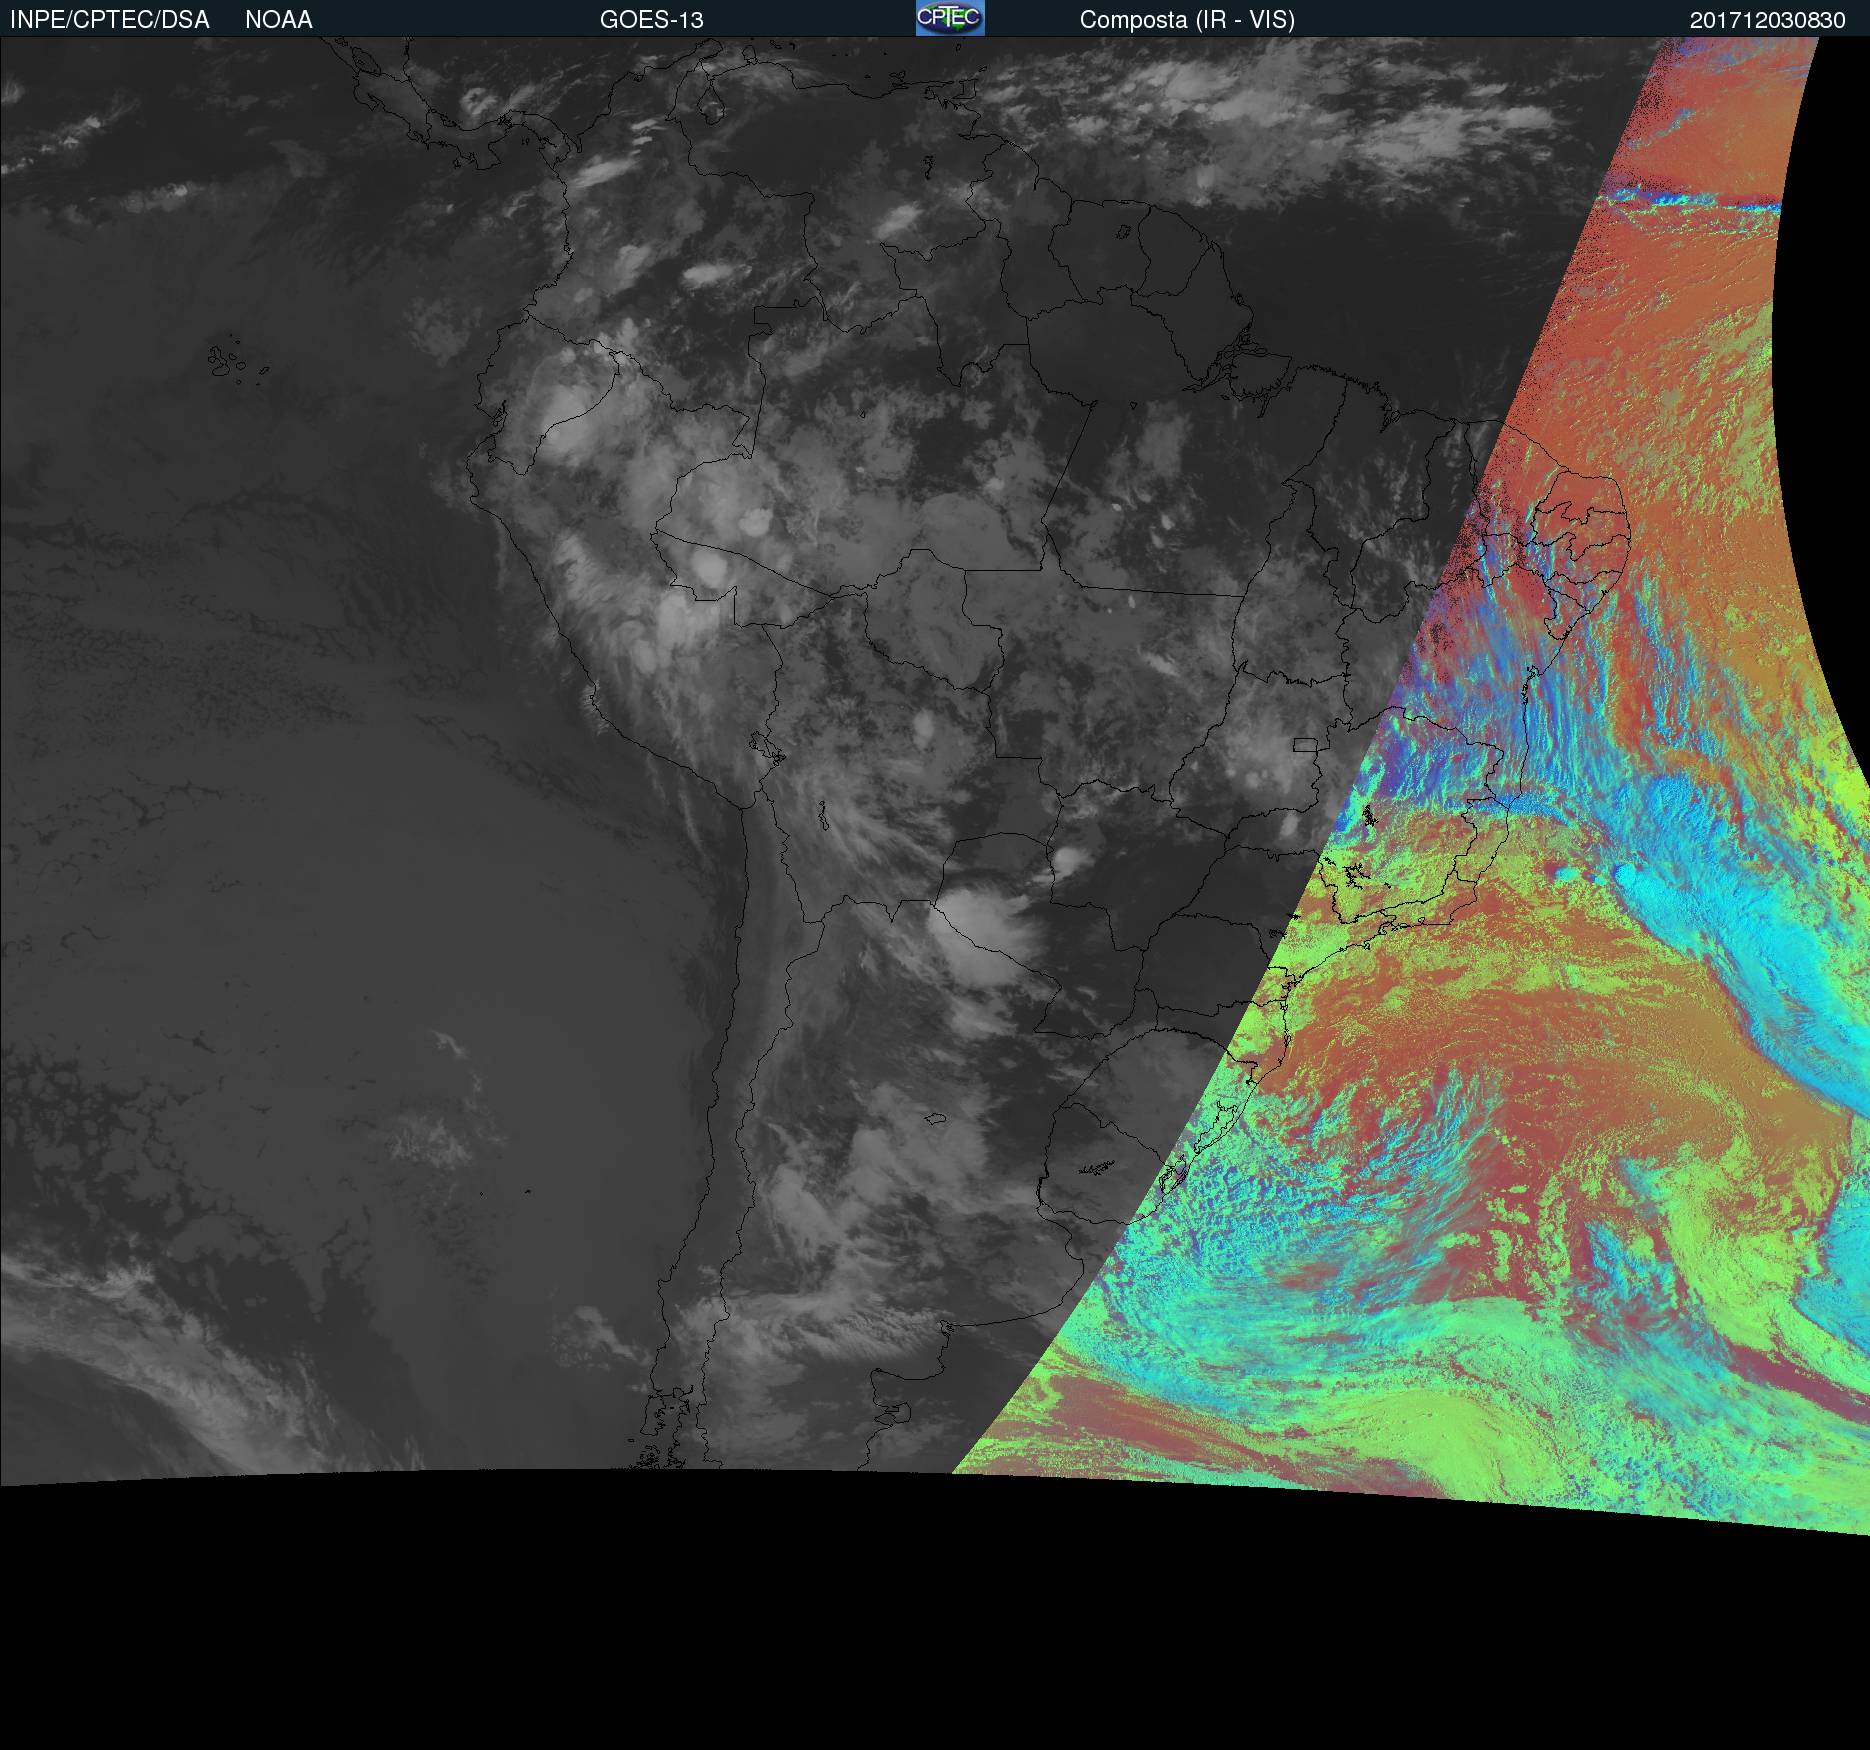The image size is (1870, 1750).
Task: Click the Composta (IR - VIS) title
Action: (x=1187, y=20)
